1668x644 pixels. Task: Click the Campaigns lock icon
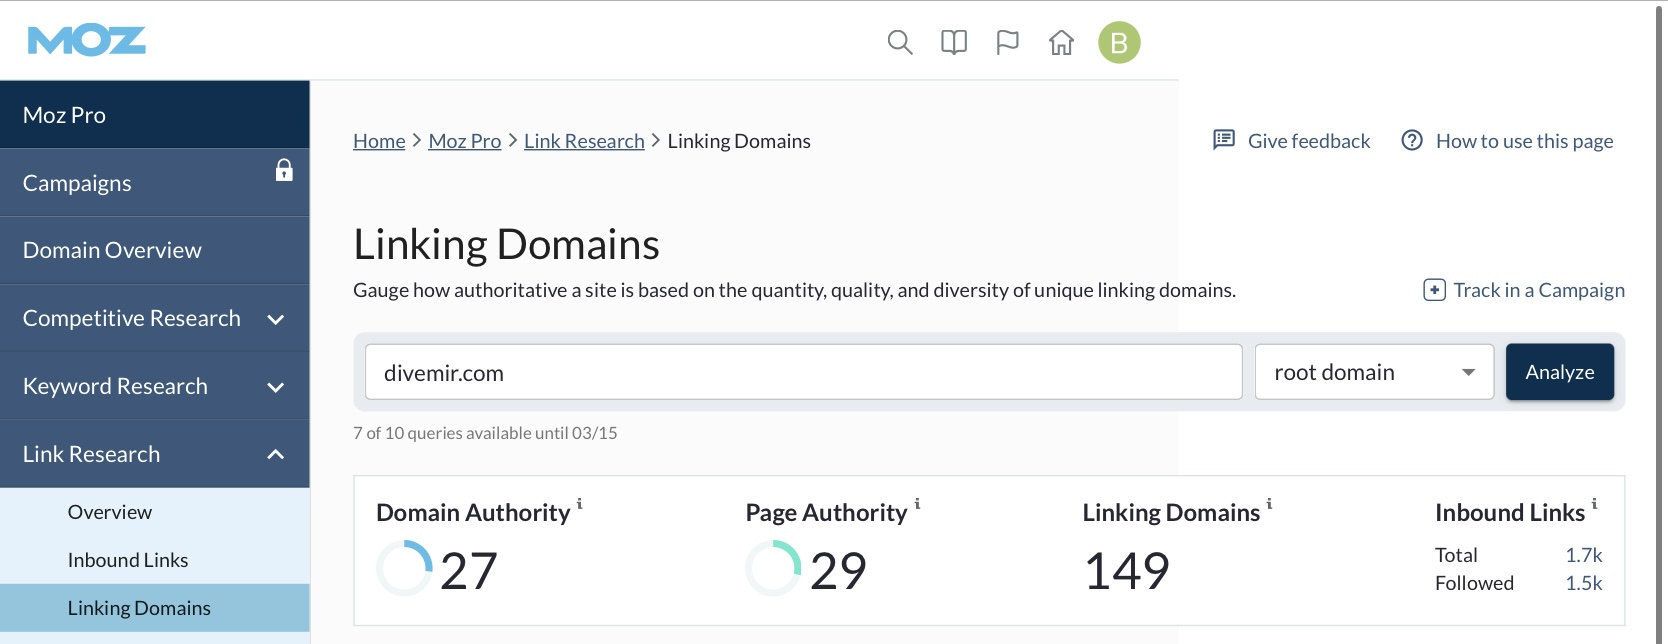pyautogui.click(x=284, y=170)
